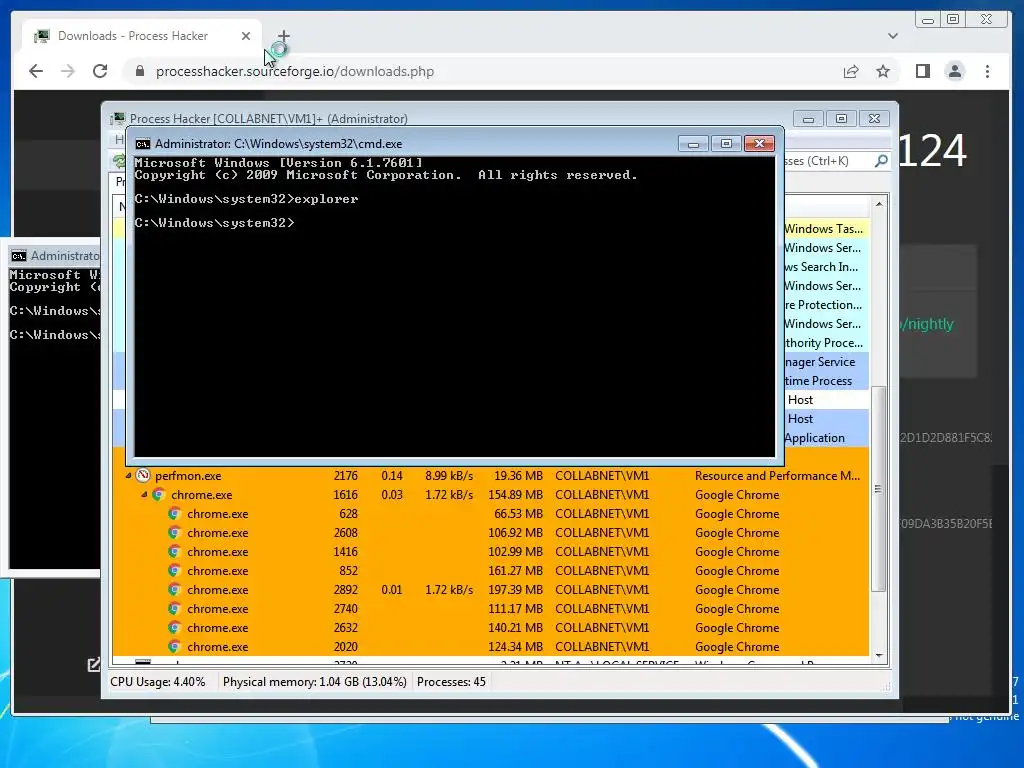Open tab search chevron in Chrome
This screenshot has width=1024, height=768.
pyautogui.click(x=893, y=36)
